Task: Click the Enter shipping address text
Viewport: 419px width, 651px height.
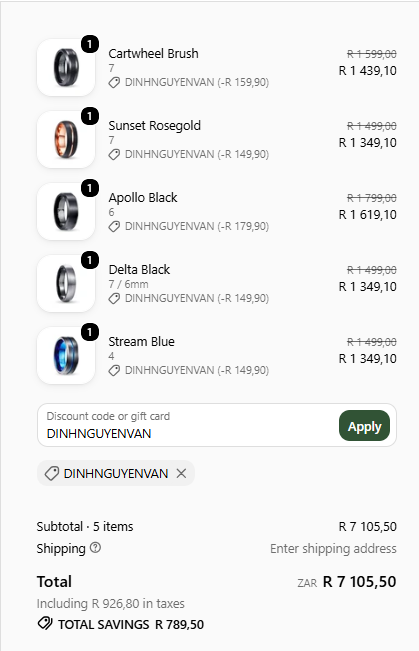Action: point(333,548)
